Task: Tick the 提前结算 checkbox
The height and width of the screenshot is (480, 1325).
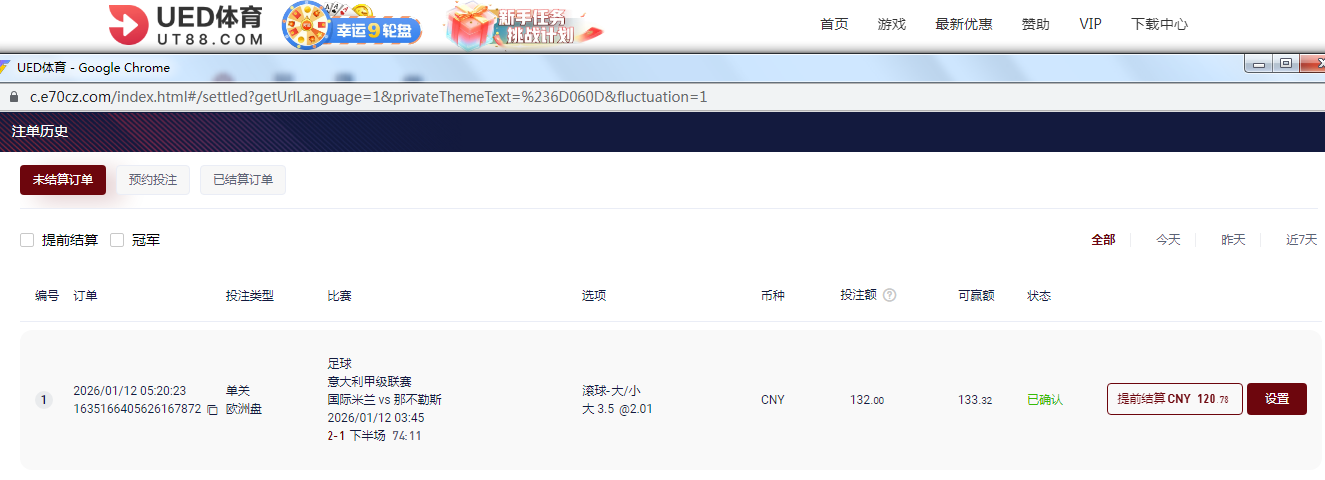Action: coord(27,240)
